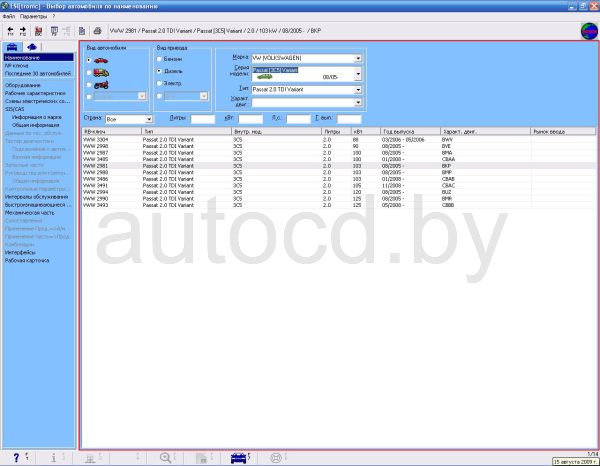600x466 pixels.
Task: Click the кВт input field
Action: pos(251,119)
